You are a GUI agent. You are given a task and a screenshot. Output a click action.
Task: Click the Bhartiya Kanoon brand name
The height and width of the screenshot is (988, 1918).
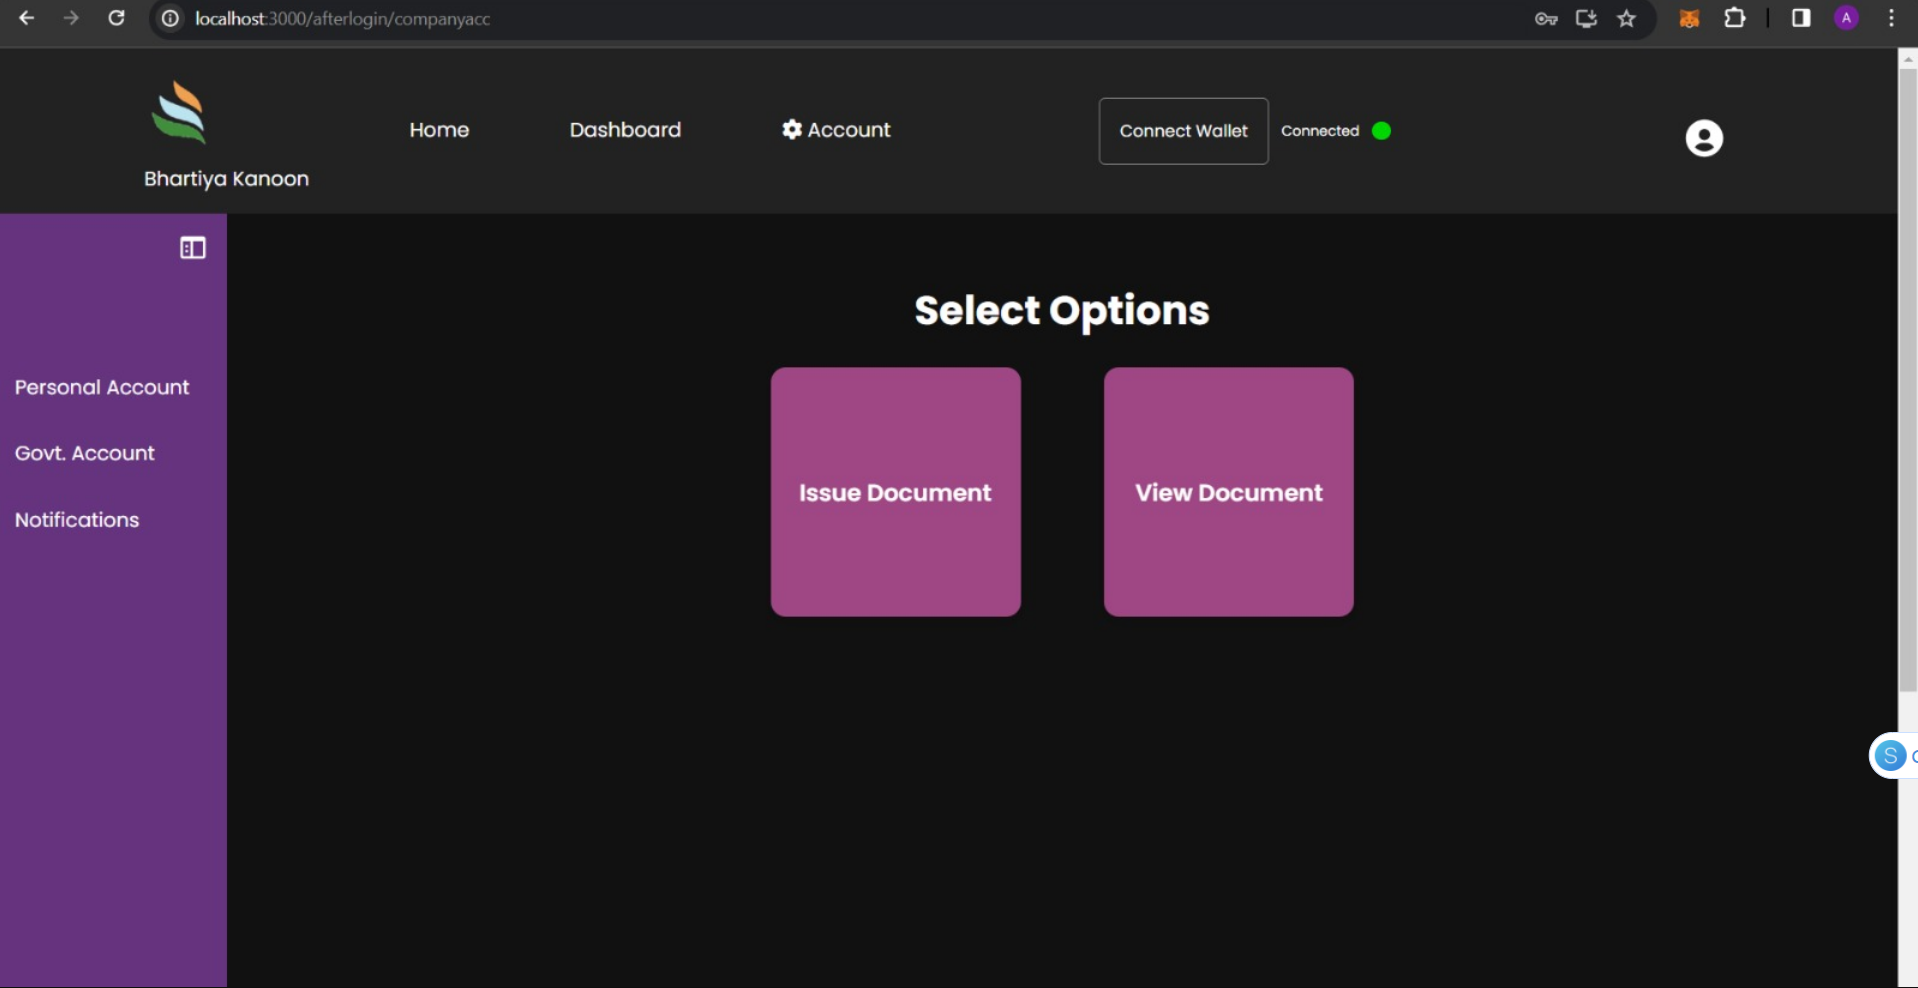point(226,179)
